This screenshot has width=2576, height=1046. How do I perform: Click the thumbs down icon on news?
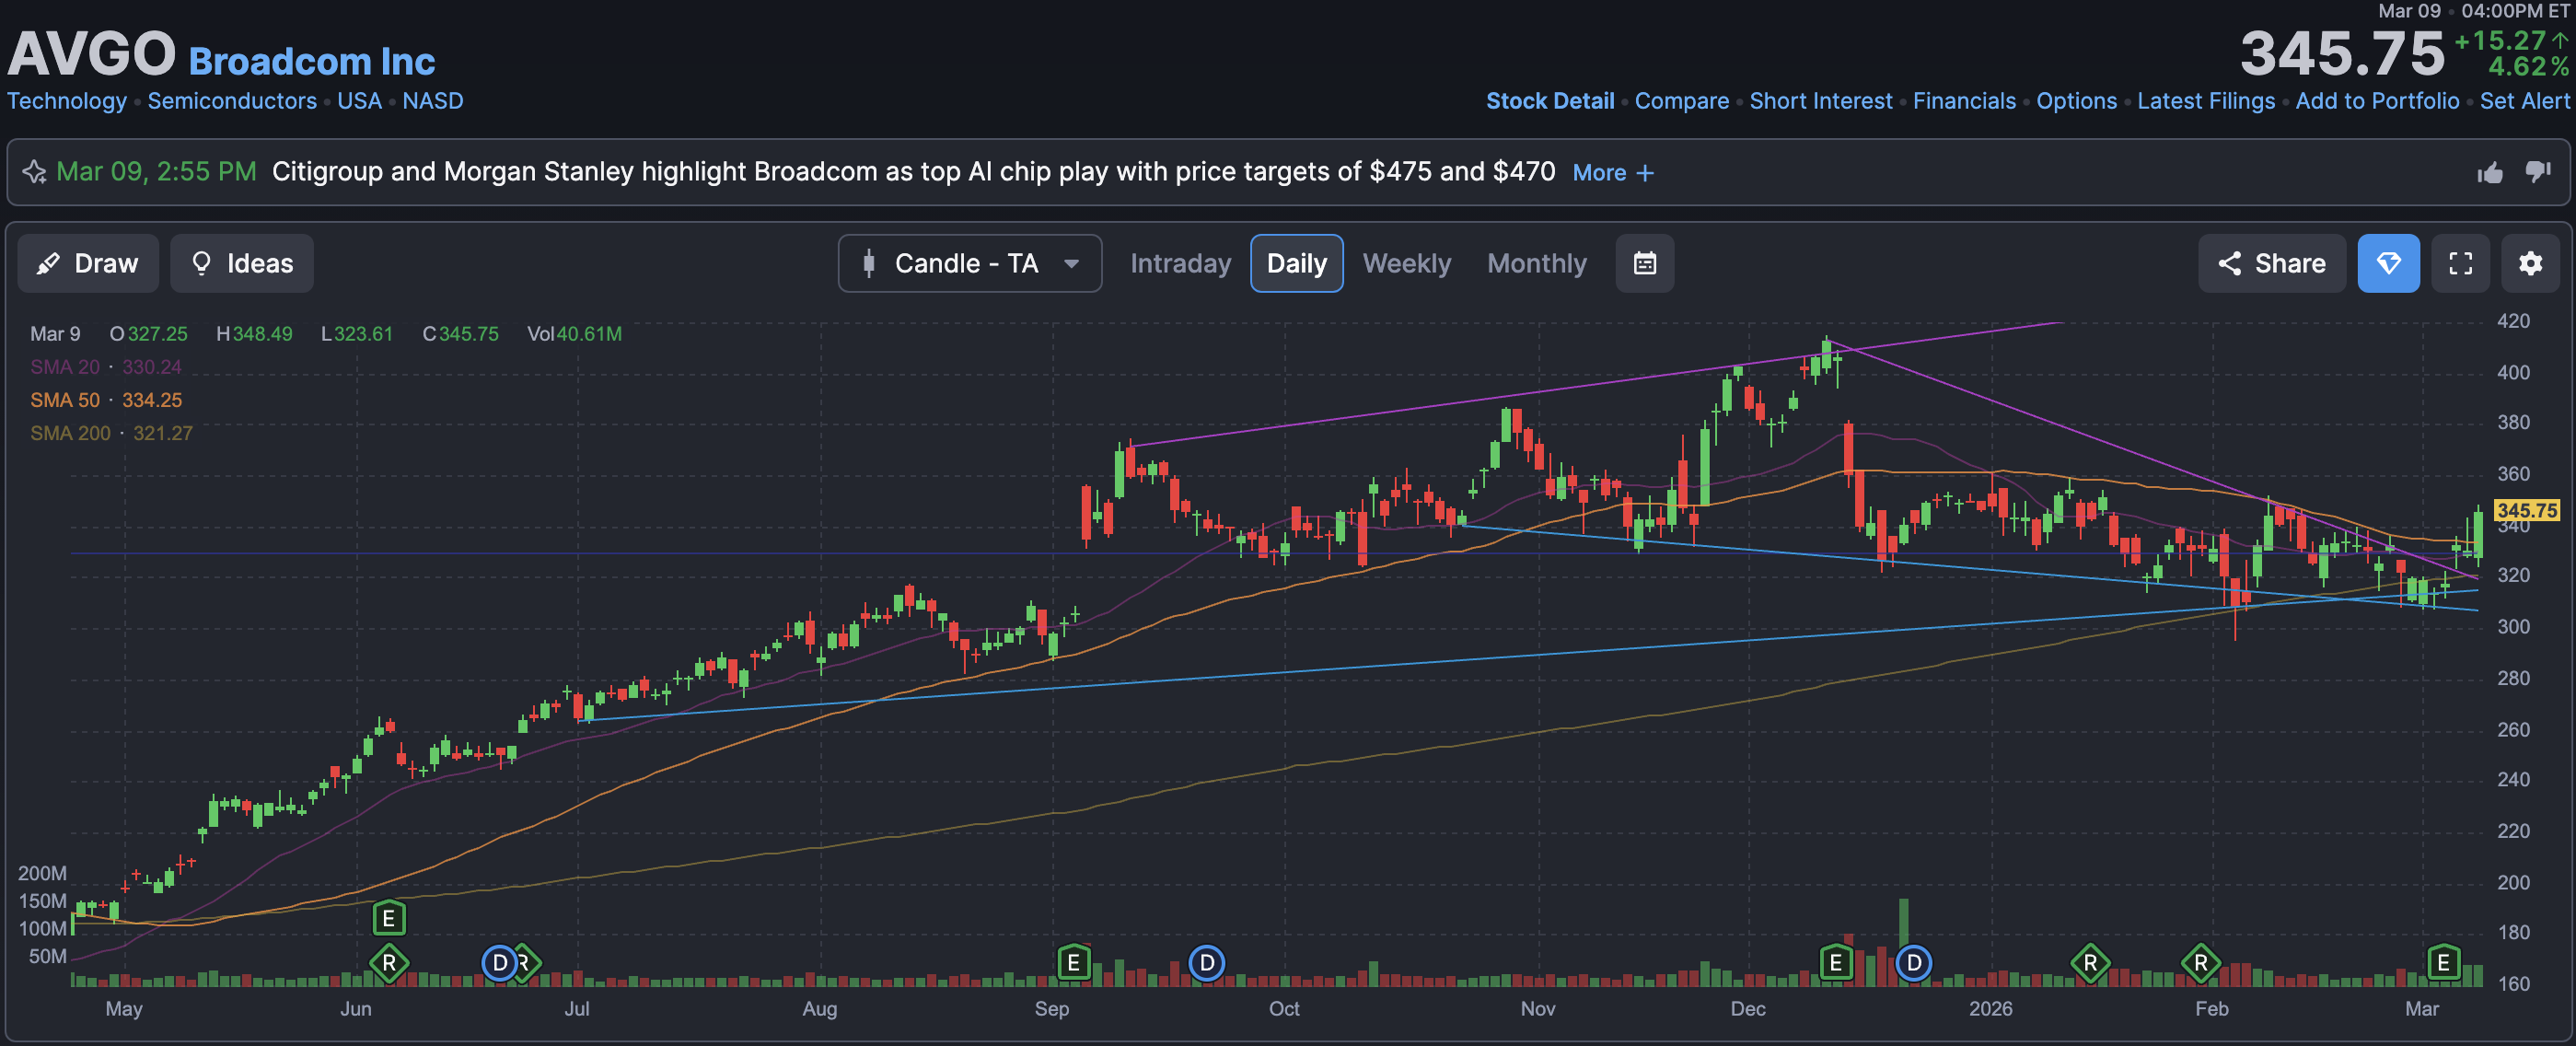click(x=2537, y=172)
